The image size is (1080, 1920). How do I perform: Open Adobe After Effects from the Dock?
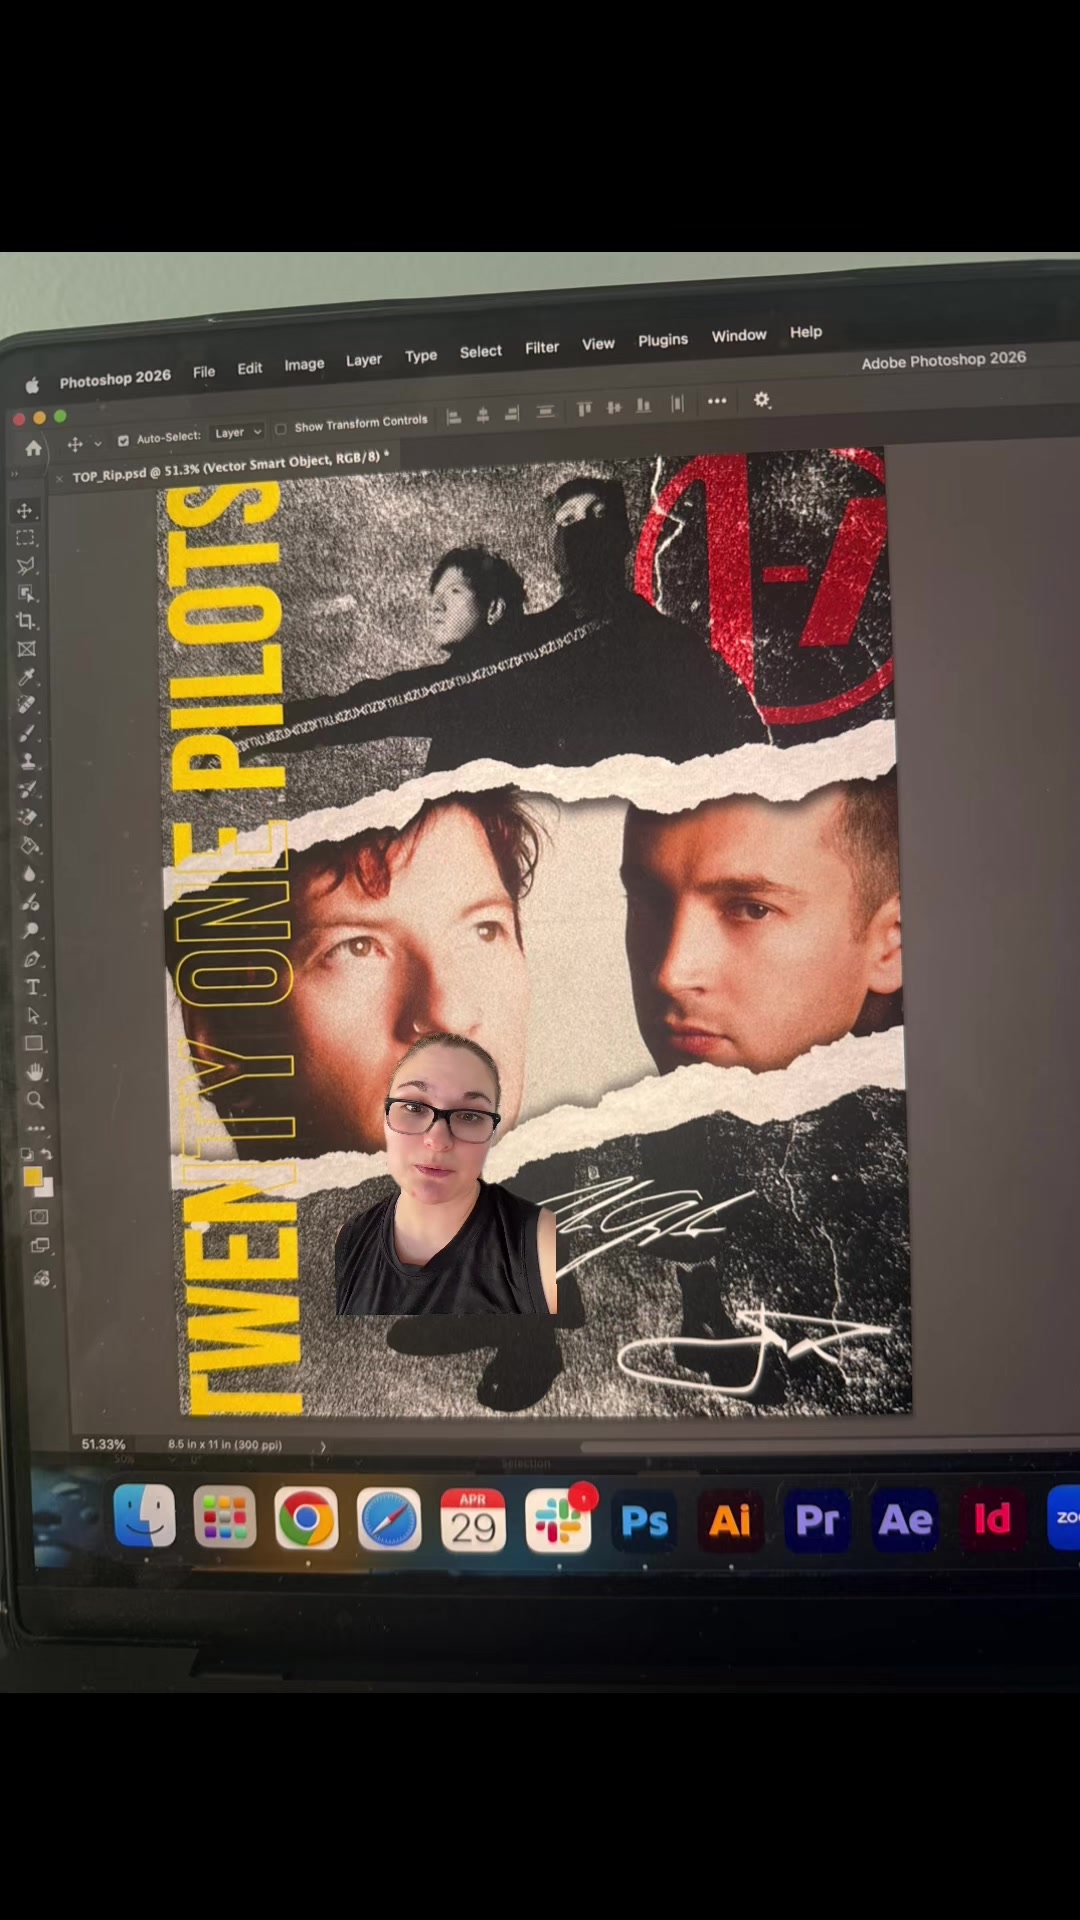(x=905, y=1520)
